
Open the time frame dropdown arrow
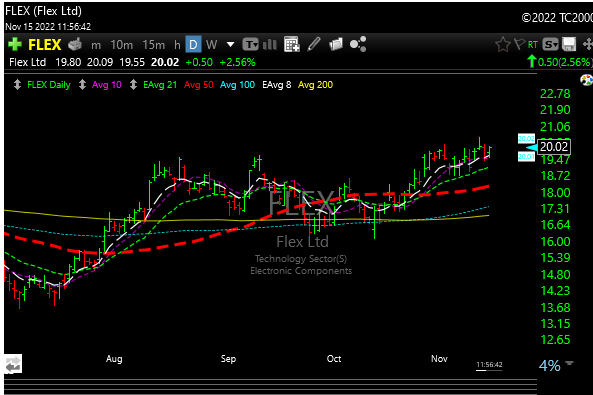pyautogui.click(x=230, y=45)
